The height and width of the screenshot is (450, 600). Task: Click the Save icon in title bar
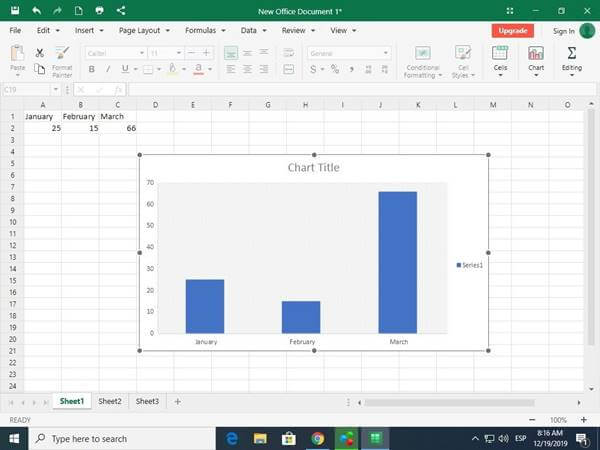[x=14, y=10]
